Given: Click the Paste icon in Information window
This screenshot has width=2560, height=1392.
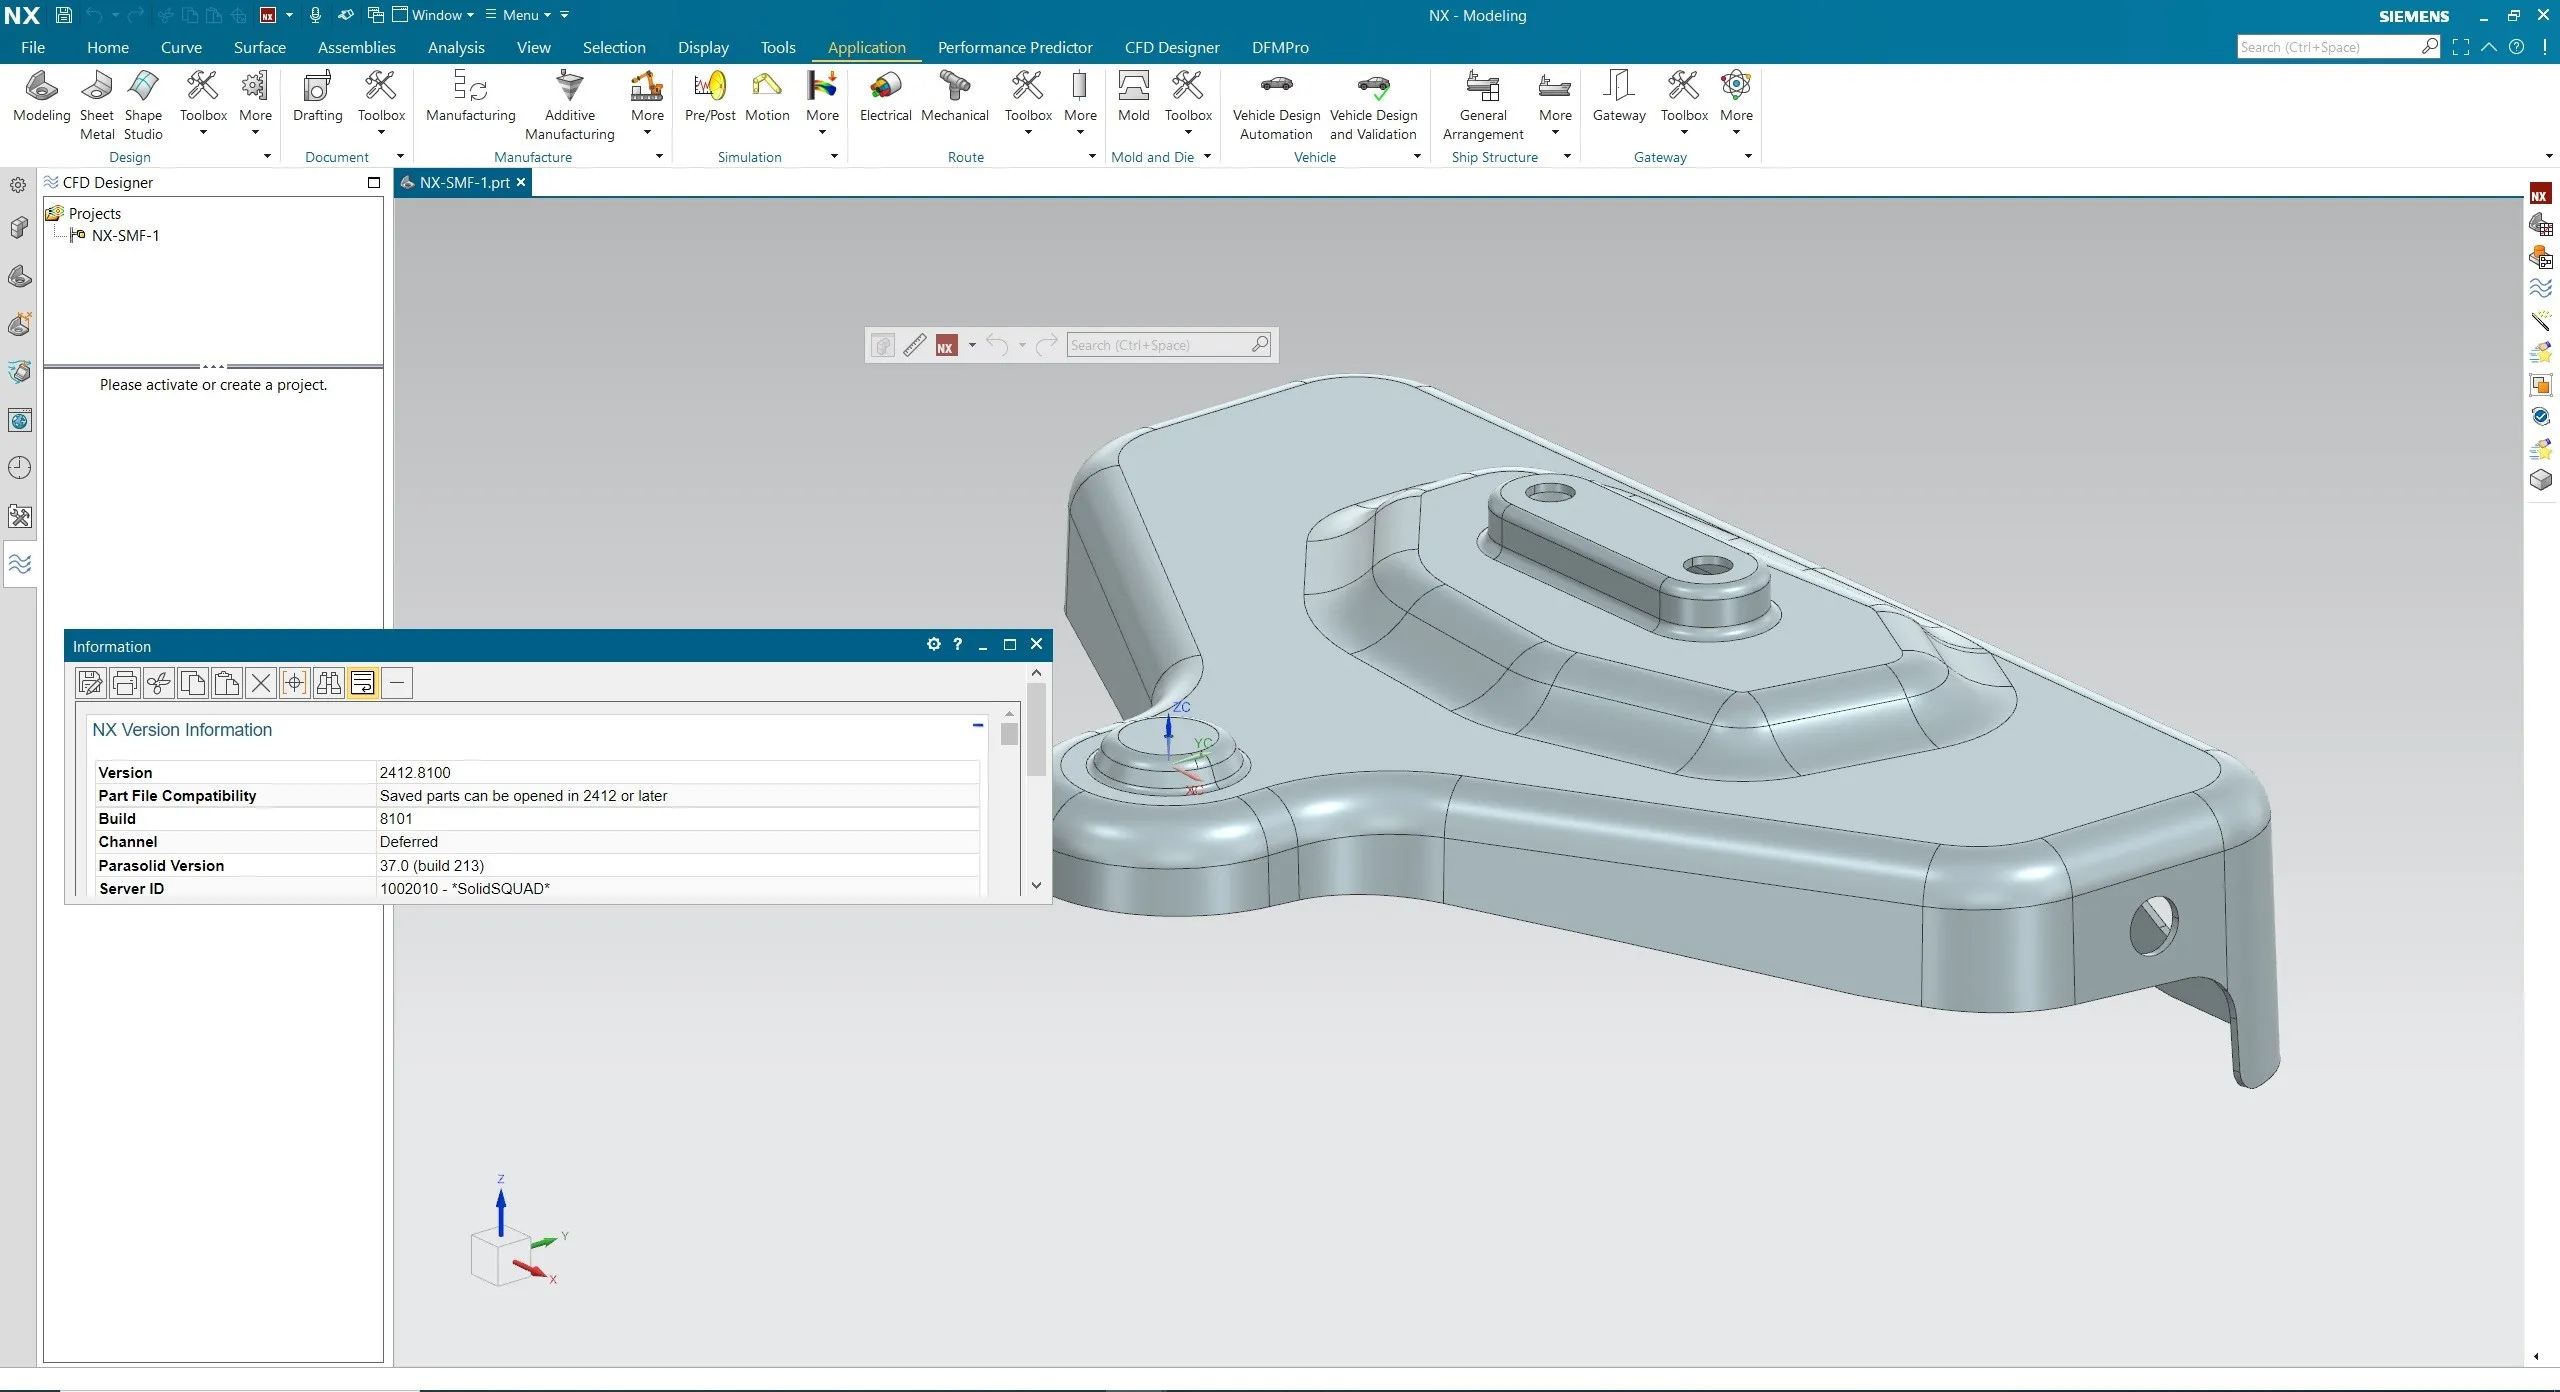Looking at the screenshot, I should pos(227,683).
